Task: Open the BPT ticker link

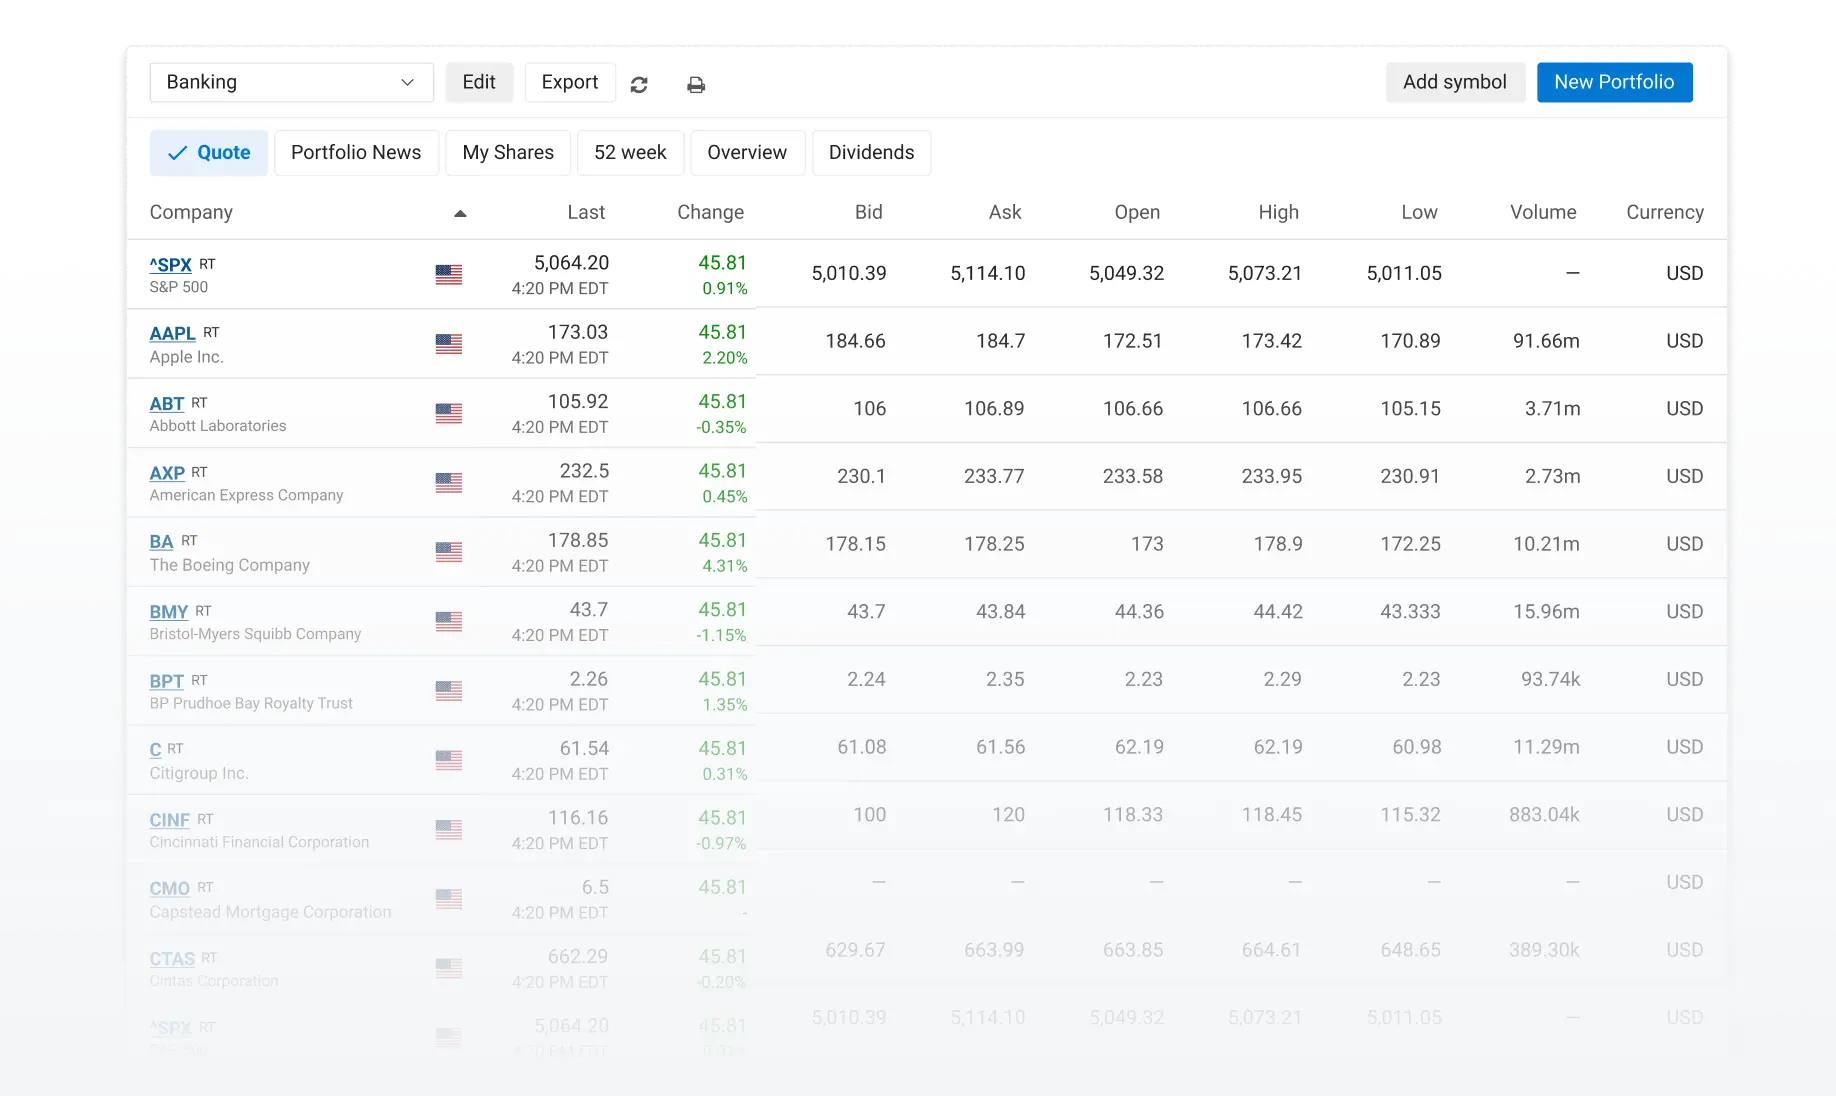Action: coord(166,681)
